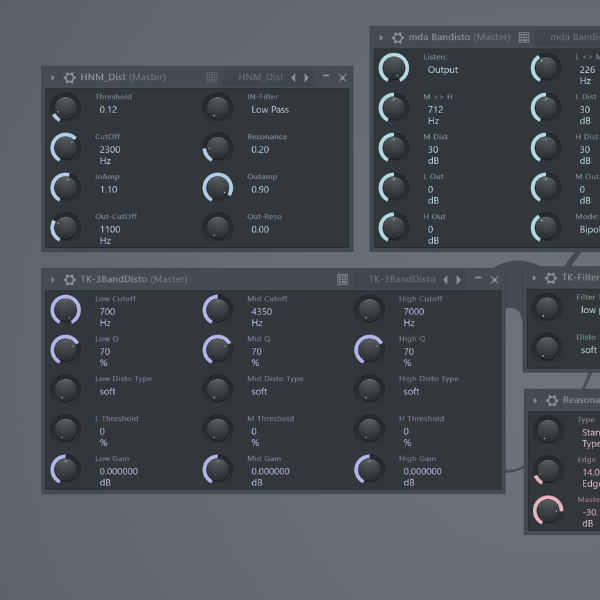Click mda Bandisto grid editor icon

524,38
